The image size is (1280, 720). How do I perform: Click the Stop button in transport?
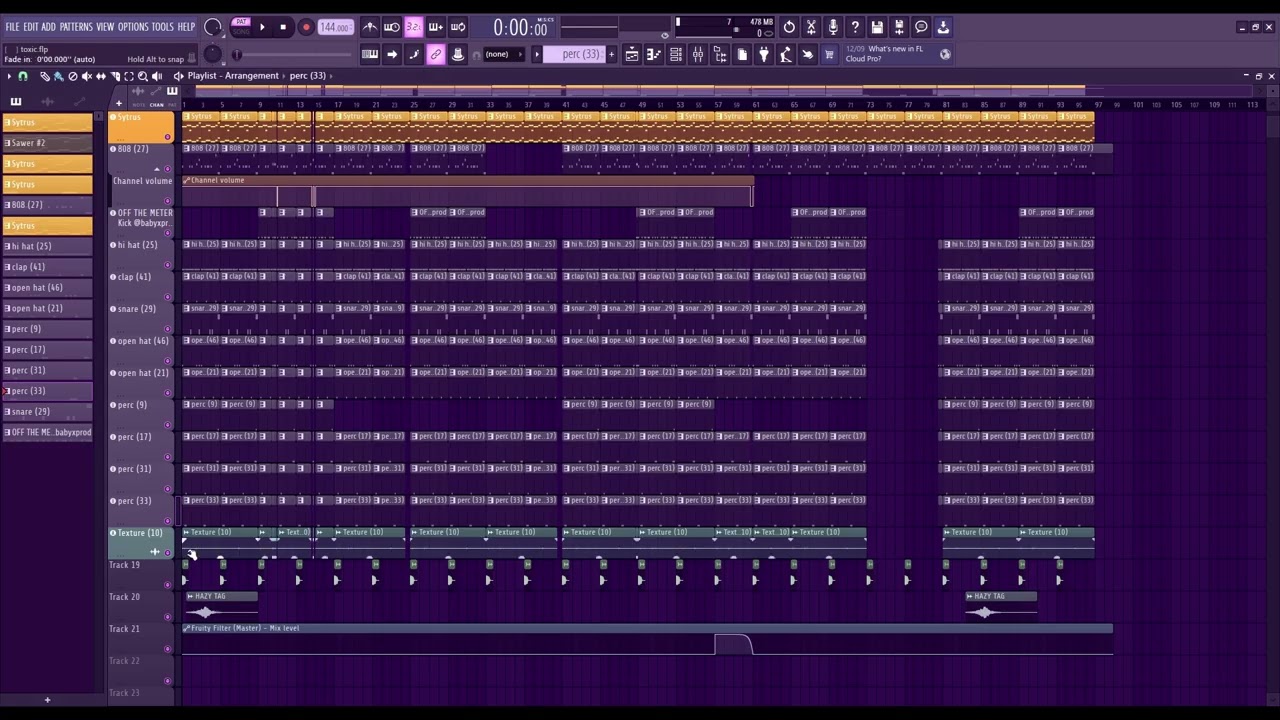(x=283, y=27)
